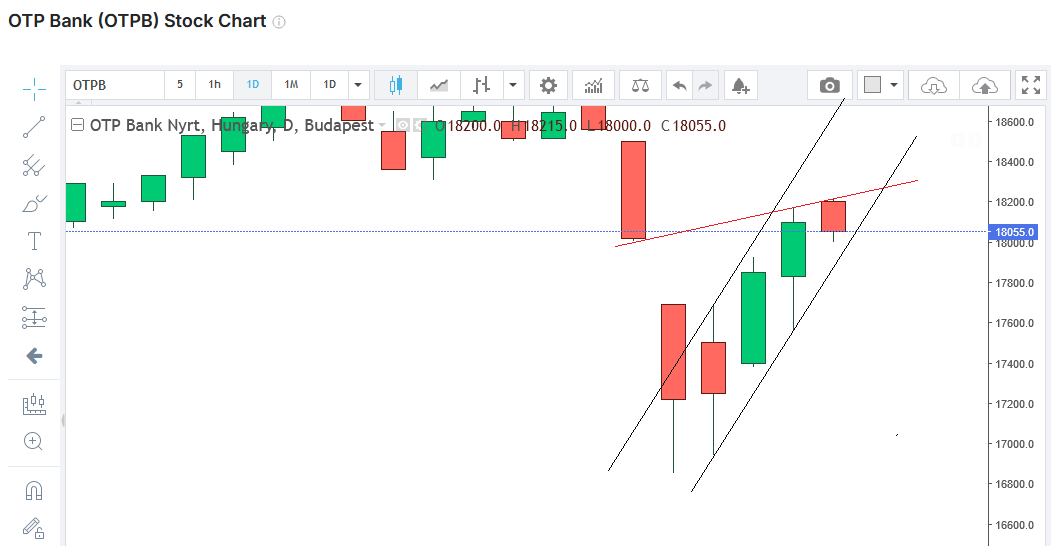
Task: Select the brush drawing tool
Action: click(34, 203)
